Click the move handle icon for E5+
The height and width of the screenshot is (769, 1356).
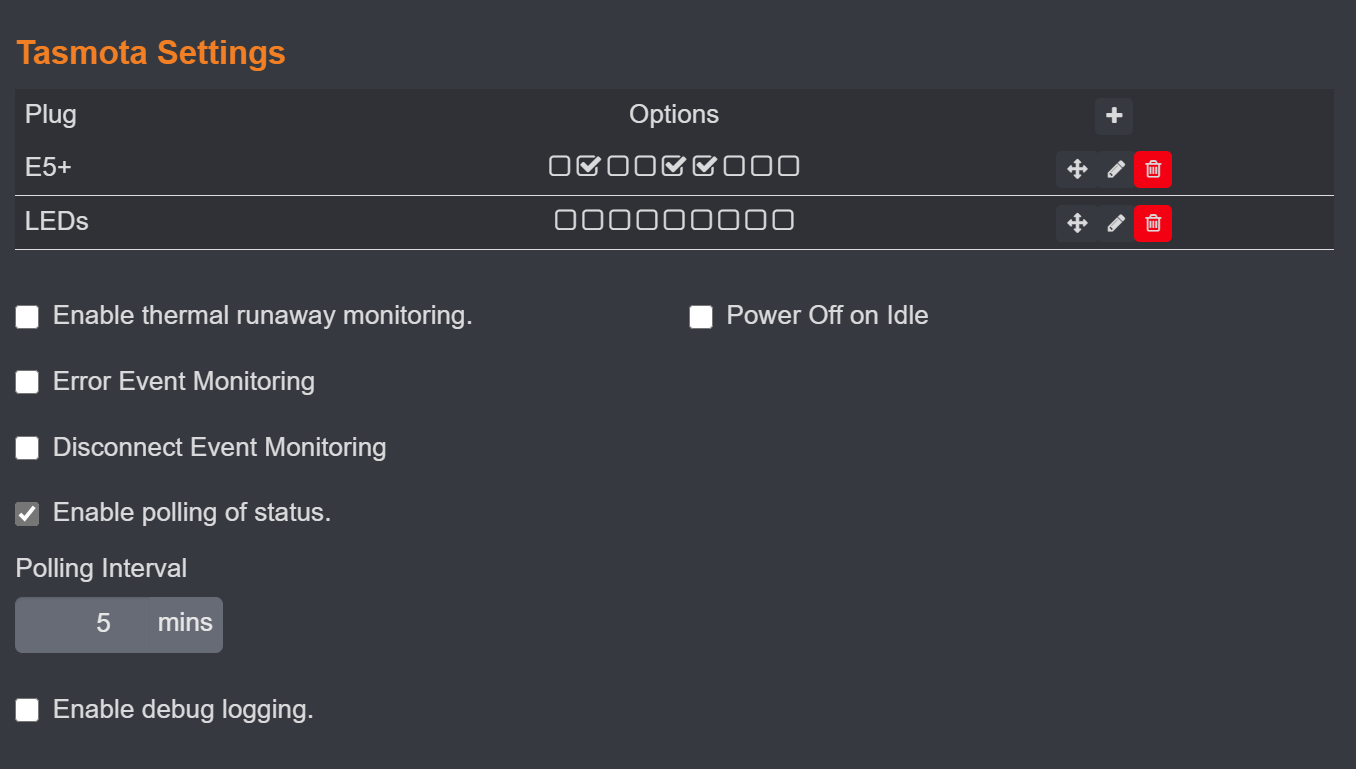point(1077,169)
